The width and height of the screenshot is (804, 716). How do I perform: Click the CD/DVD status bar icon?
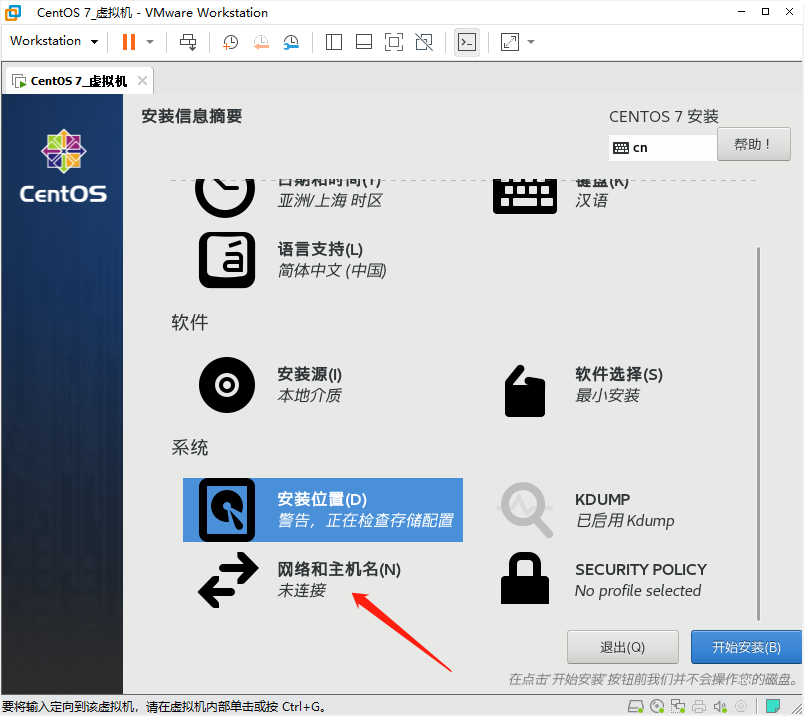[x=657, y=706]
